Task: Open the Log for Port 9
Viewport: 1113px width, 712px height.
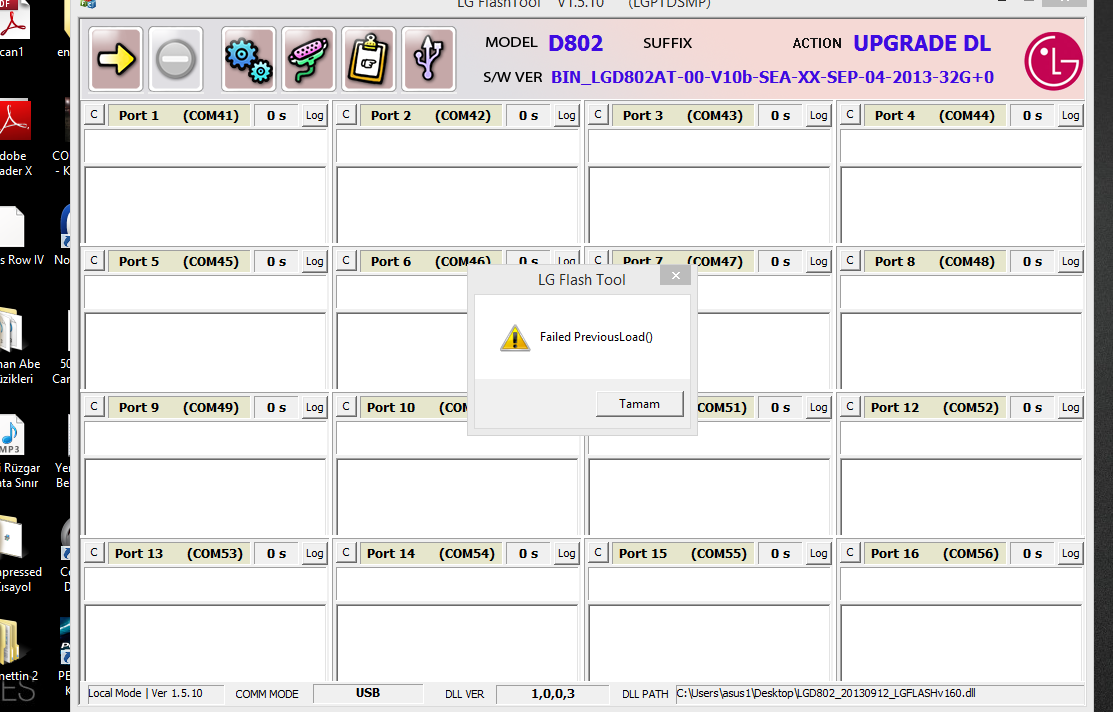Action: pyautogui.click(x=314, y=407)
